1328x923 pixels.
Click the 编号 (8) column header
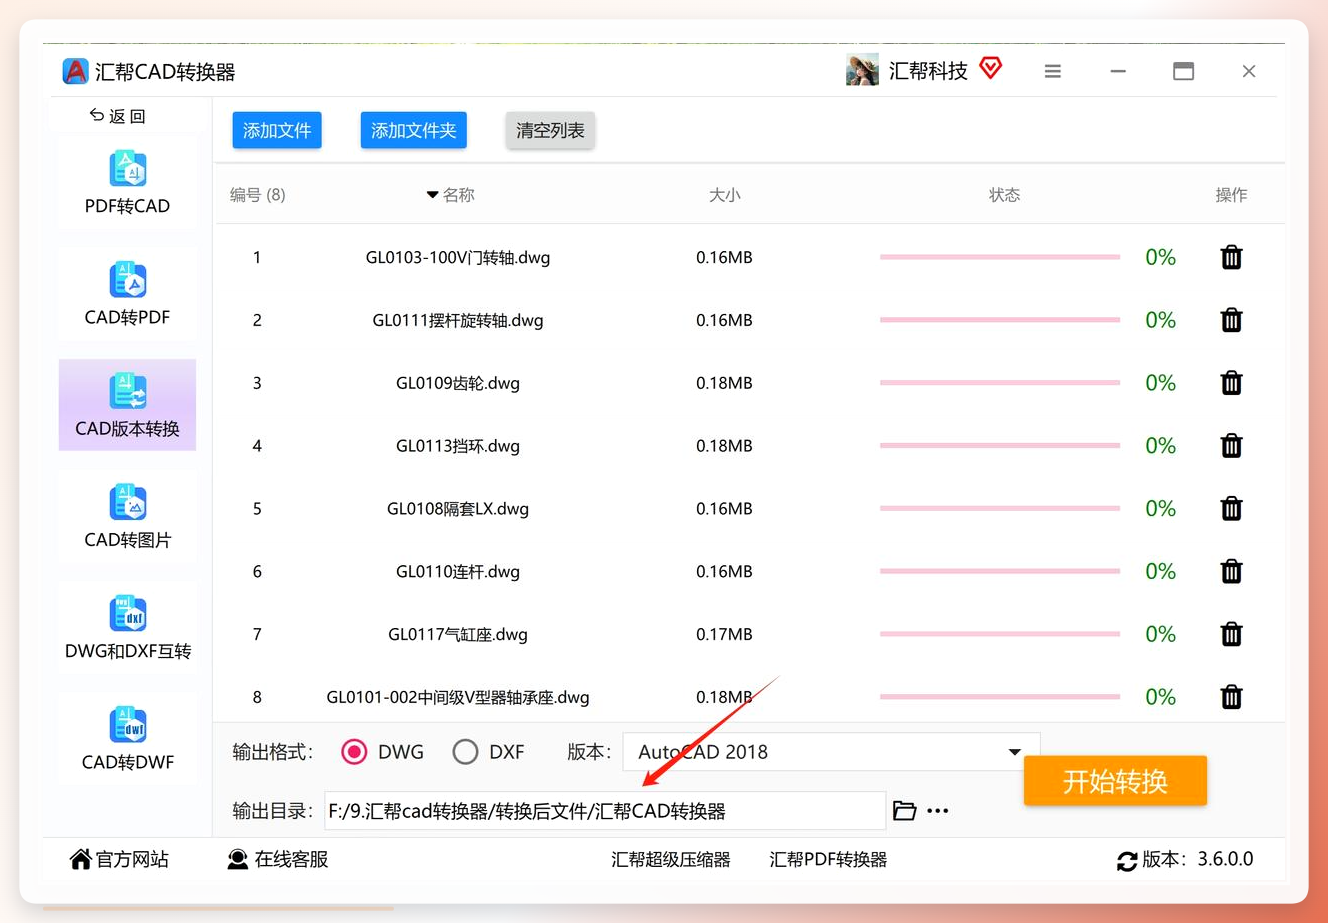point(258,195)
